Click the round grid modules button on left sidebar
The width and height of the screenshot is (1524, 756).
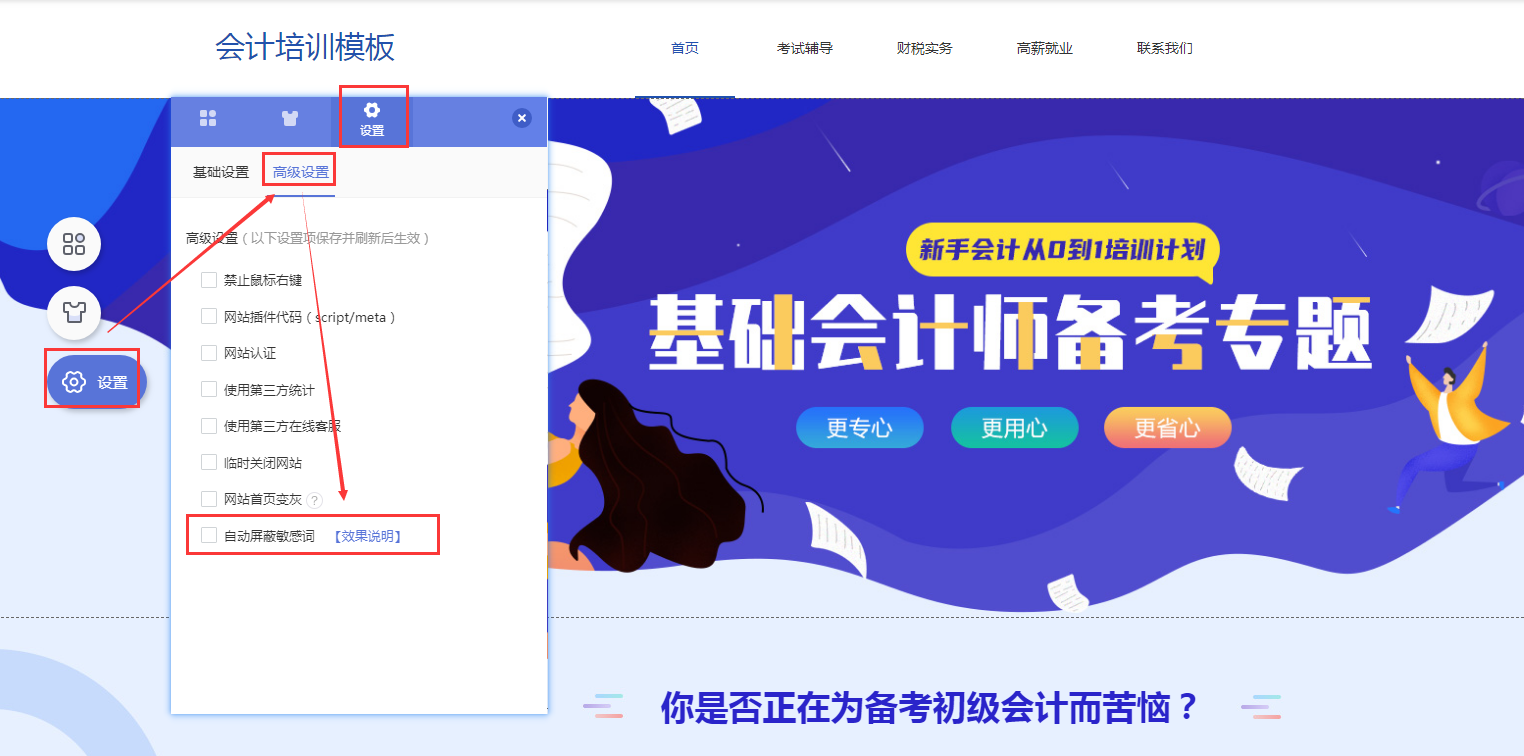click(74, 244)
